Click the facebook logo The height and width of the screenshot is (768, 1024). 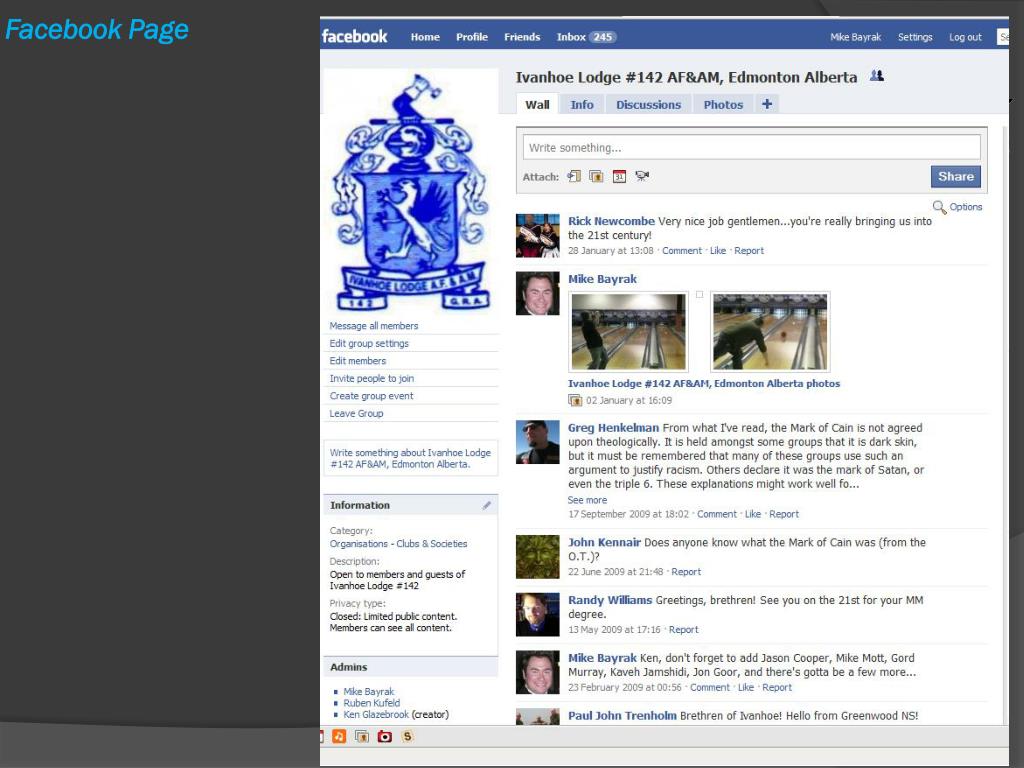coord(355,37)
